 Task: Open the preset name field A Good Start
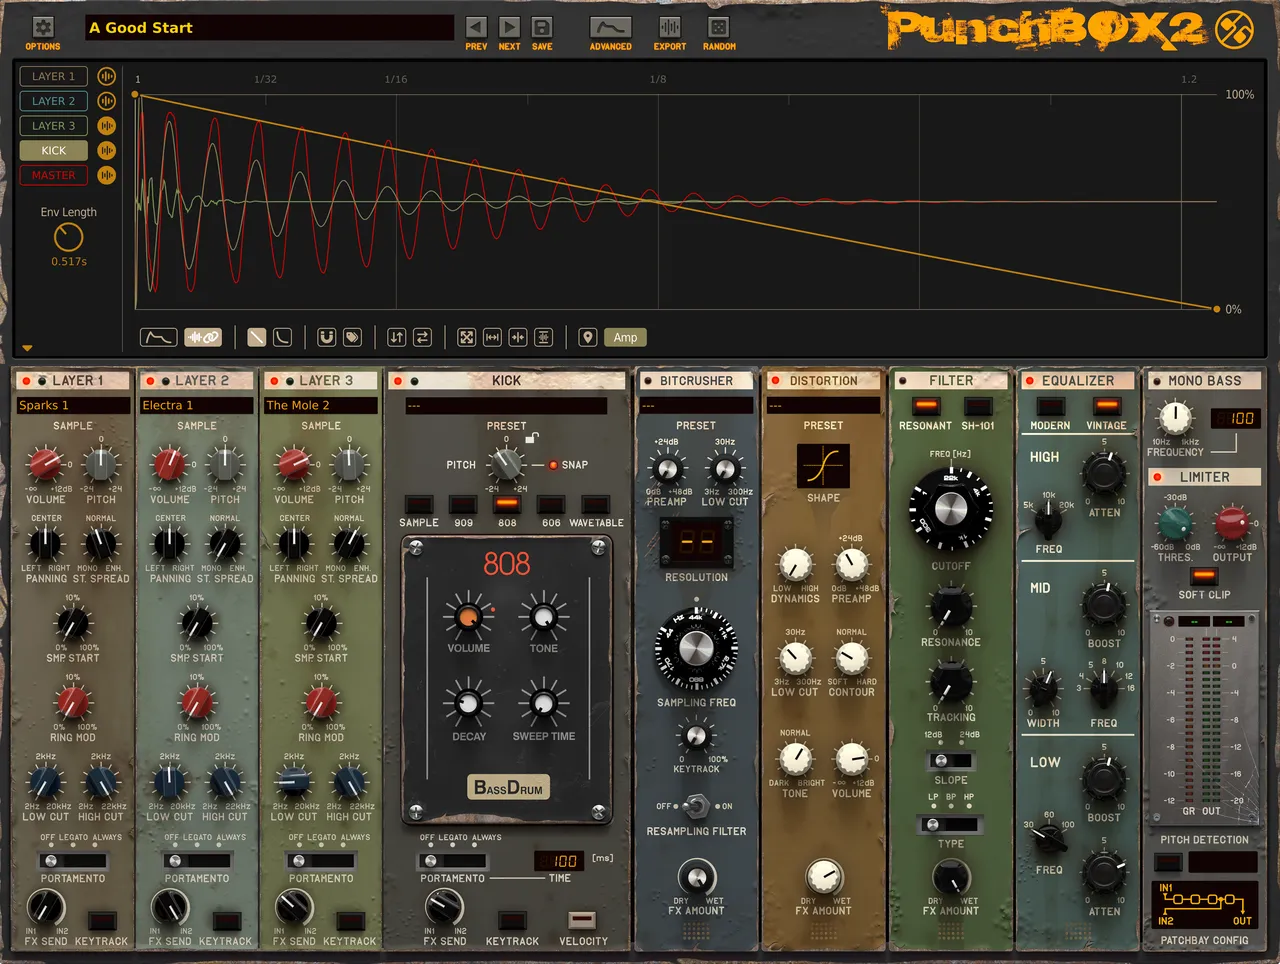[270, 28]
